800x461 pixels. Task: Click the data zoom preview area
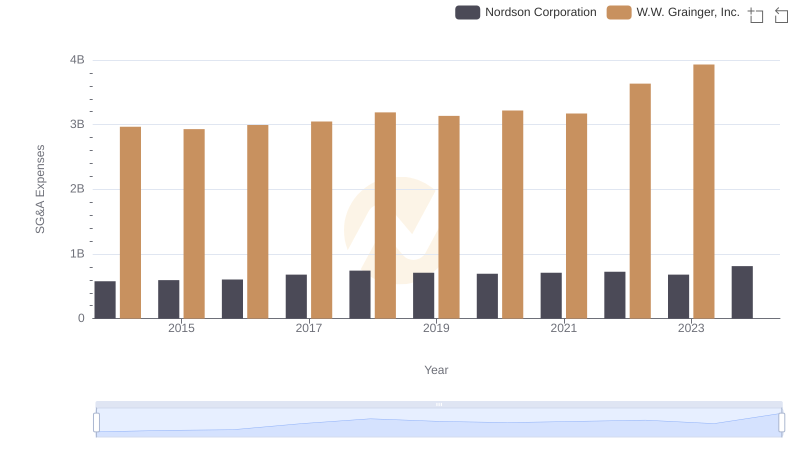(439, 423)
